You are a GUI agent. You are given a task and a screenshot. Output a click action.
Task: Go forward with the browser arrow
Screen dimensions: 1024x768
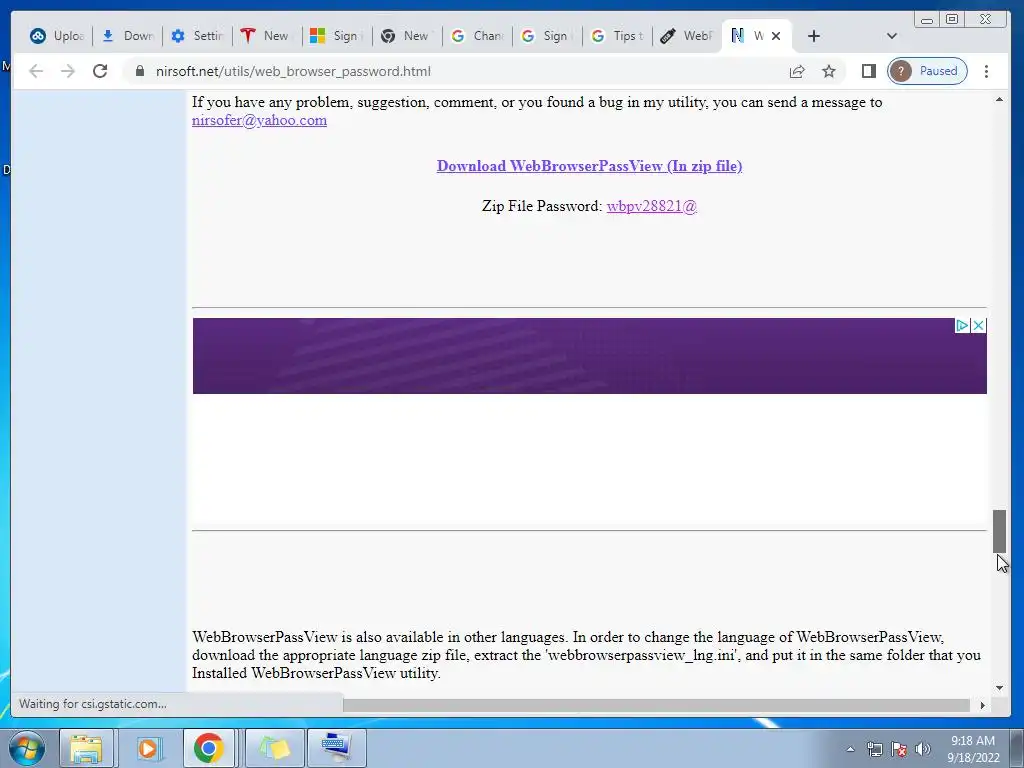coord(68,71)
